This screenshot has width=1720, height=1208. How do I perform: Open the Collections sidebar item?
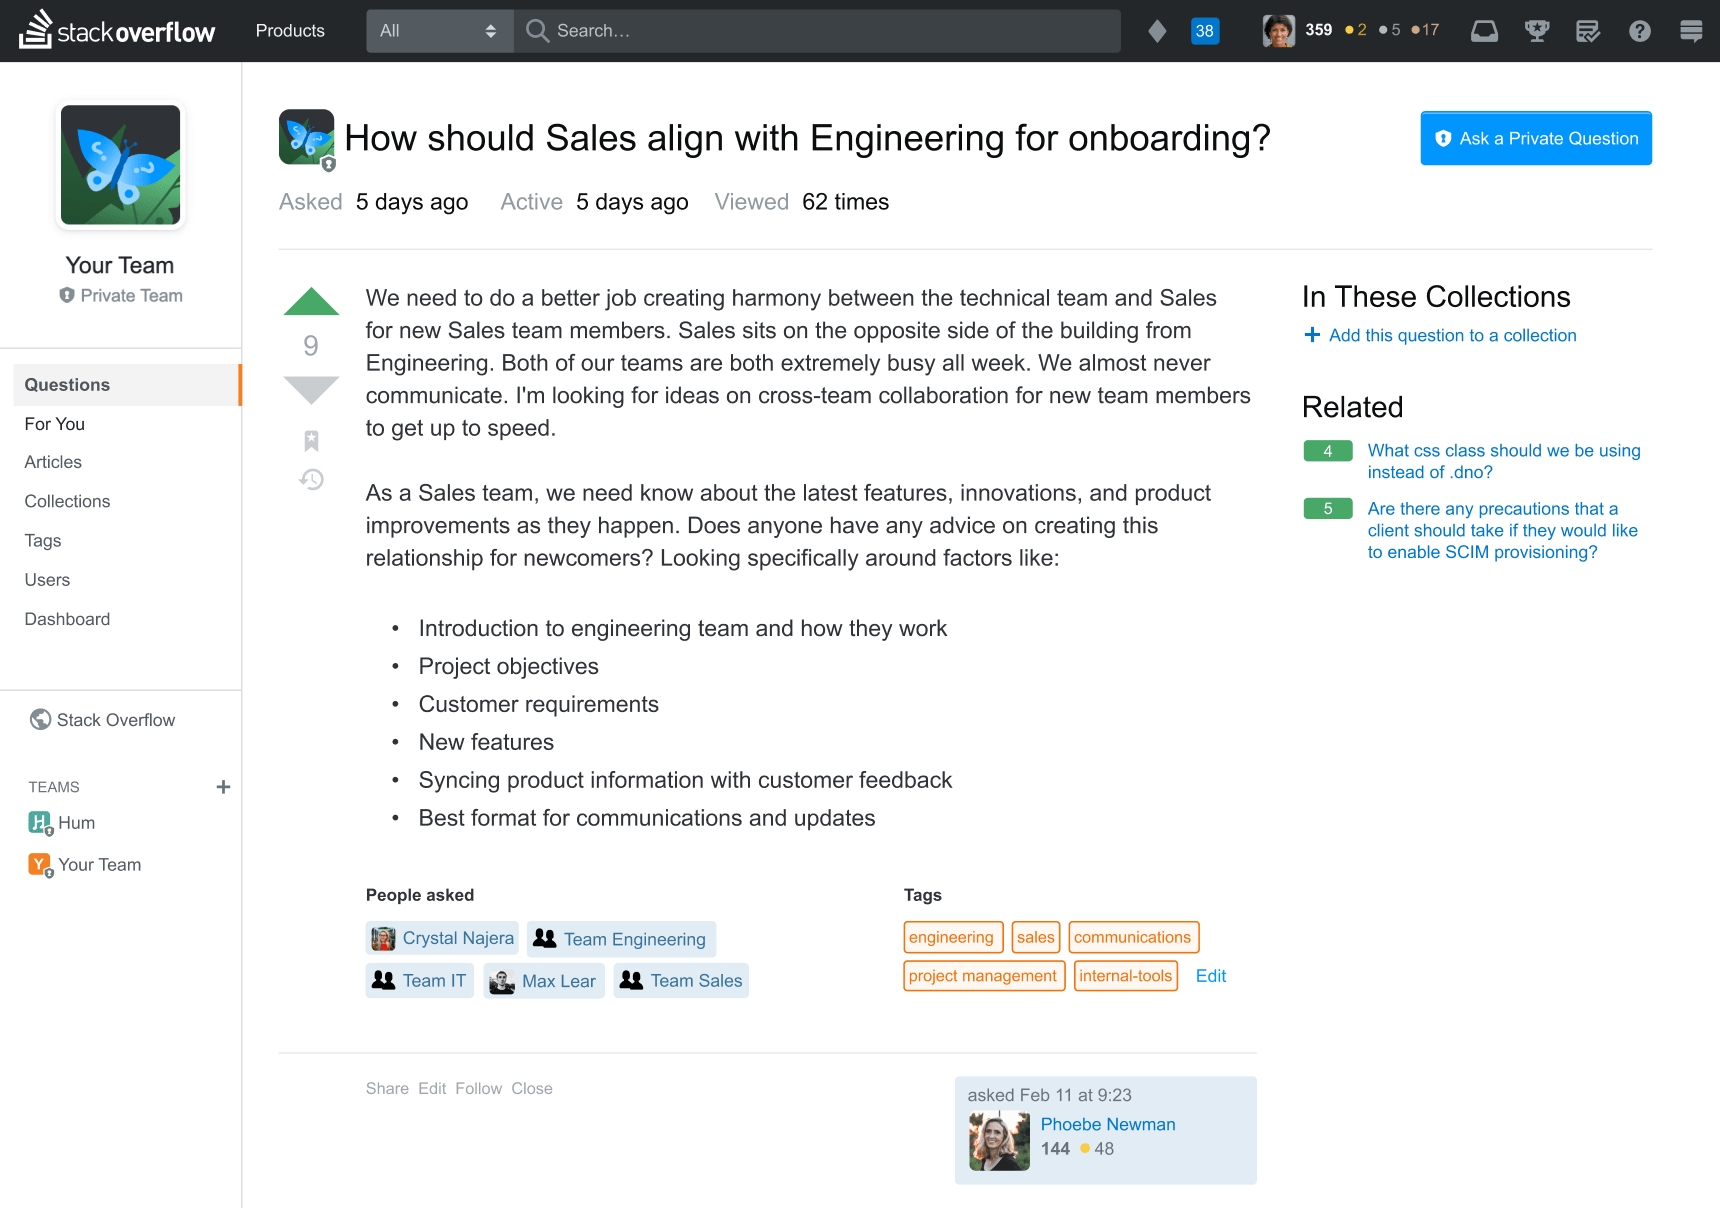click(x=66, y=501)
